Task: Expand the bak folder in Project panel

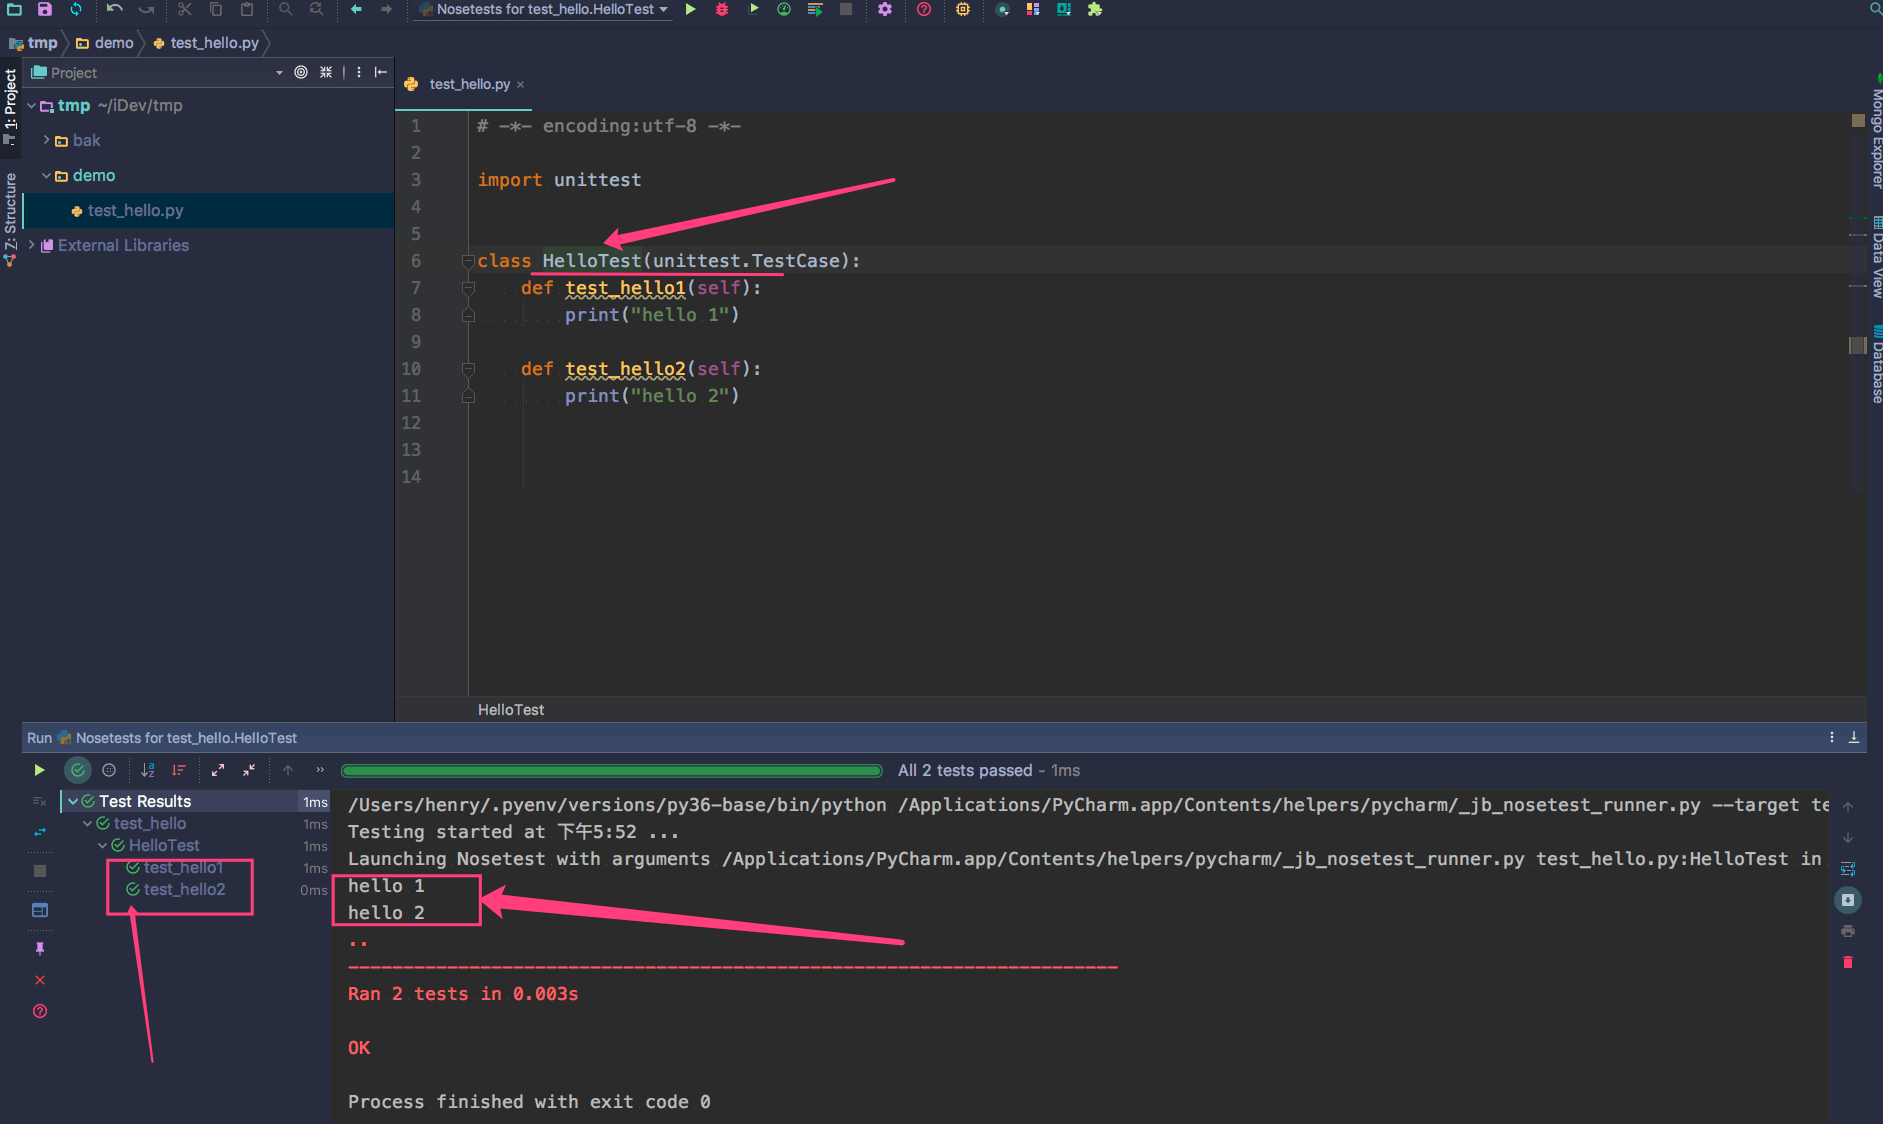Action: (46, 140)
